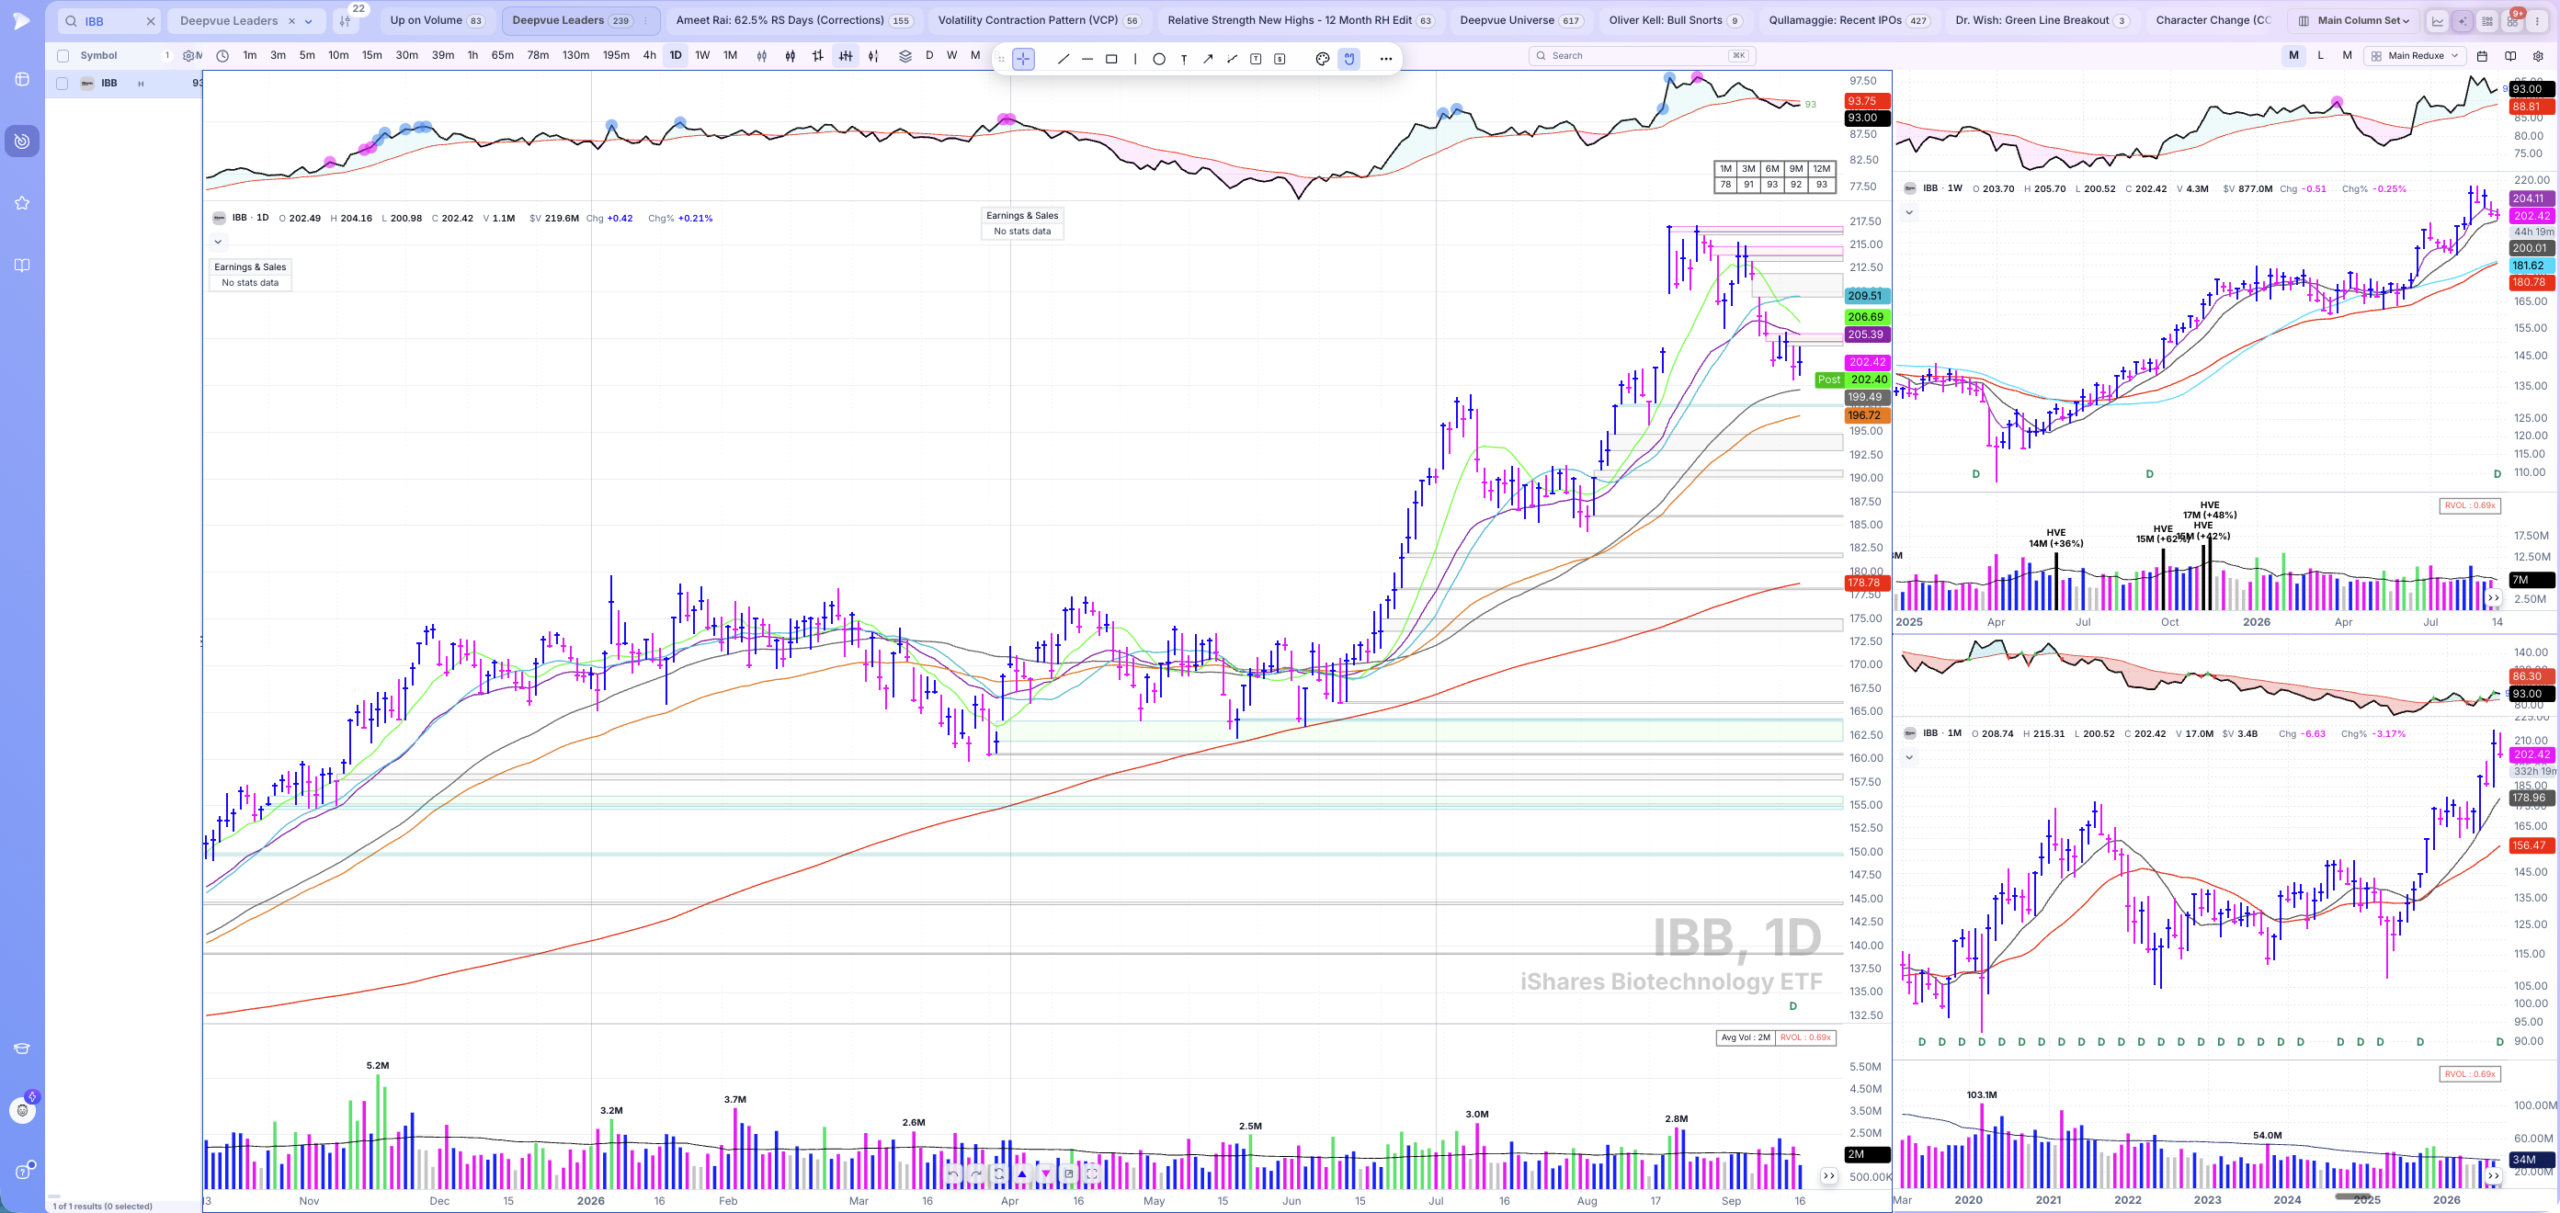
Task: Open the chart layers icon
Action: pos(905,56)
